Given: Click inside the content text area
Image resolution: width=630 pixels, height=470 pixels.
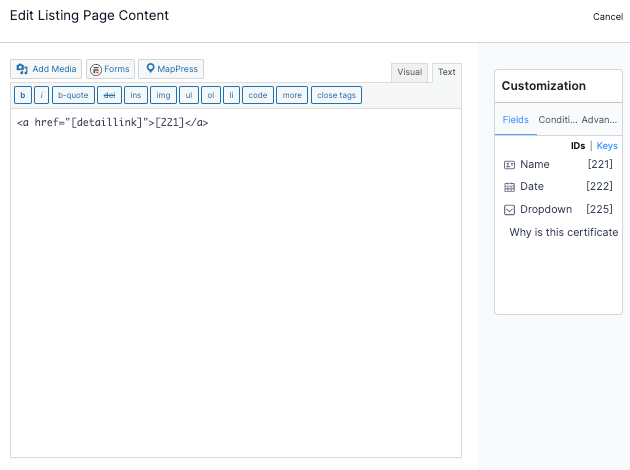Looking at the screenshot, I should (x=236, y=283).
